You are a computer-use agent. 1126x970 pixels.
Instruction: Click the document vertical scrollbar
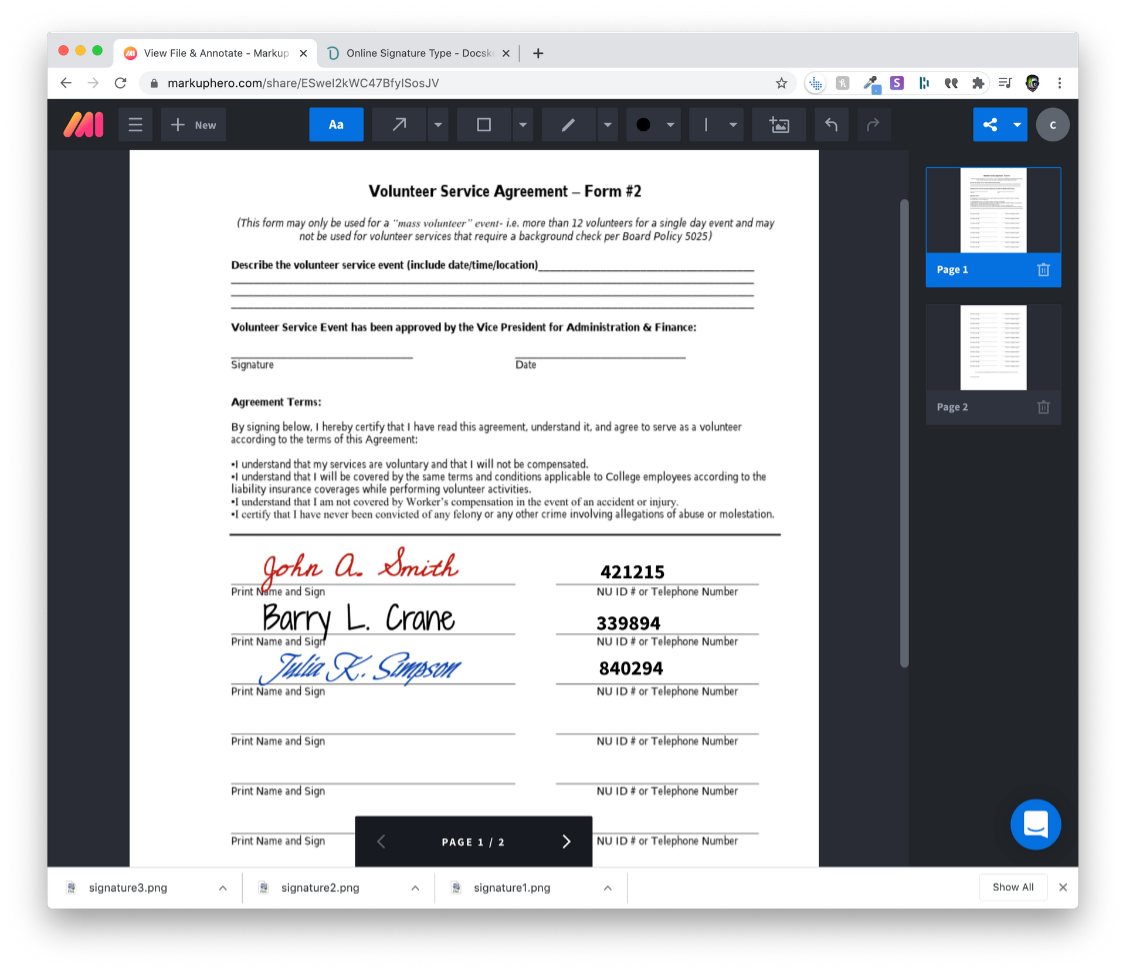click(904, 433)
